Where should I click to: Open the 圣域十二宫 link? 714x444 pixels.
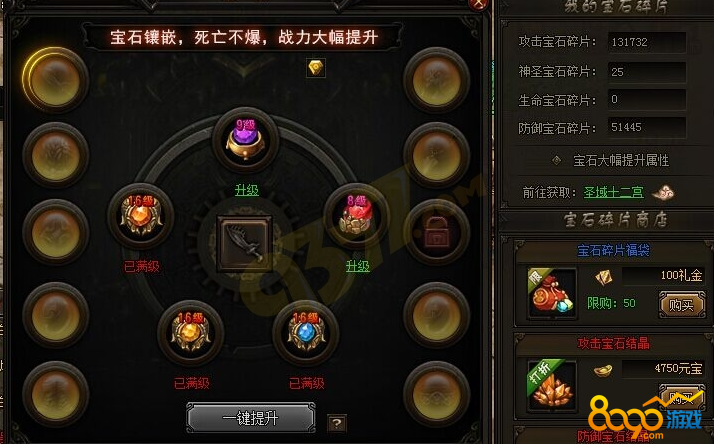coord(614,192)
